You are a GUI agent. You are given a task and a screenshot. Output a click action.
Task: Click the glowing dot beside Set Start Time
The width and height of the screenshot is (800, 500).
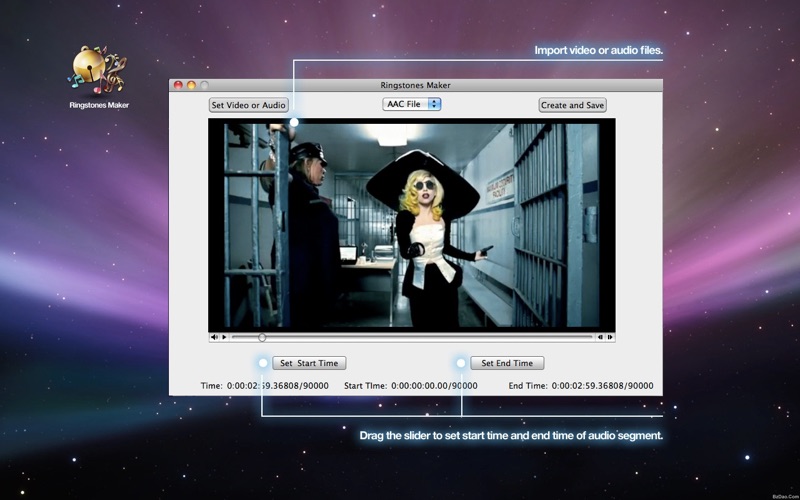pos(263,363)
